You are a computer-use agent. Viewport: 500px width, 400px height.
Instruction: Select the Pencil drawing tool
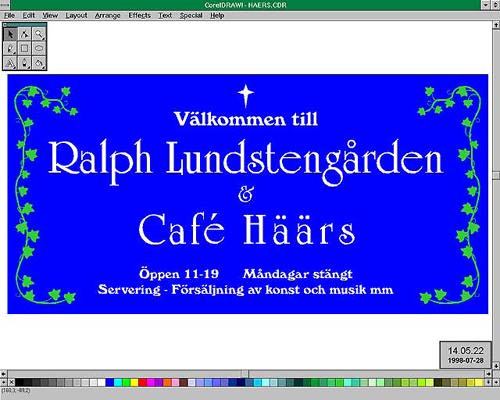pyautogui.click(x=10, y=49)
